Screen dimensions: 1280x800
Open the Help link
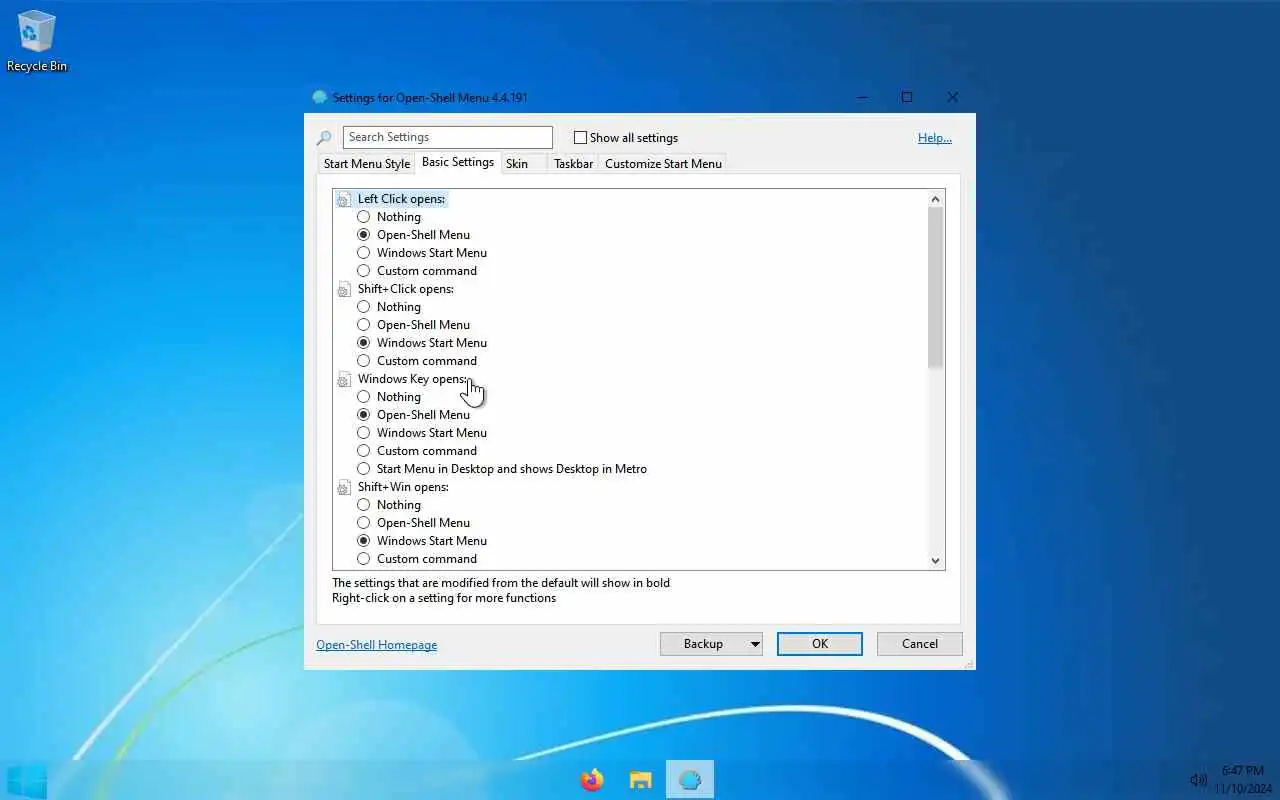pyautogui.click(x=935, y=138)
